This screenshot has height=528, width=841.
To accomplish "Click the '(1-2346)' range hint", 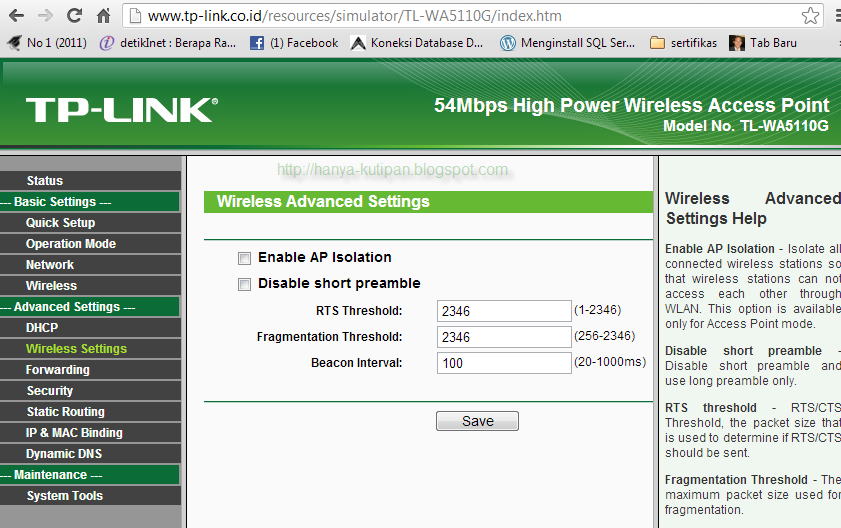I will [x=597, y=310].
